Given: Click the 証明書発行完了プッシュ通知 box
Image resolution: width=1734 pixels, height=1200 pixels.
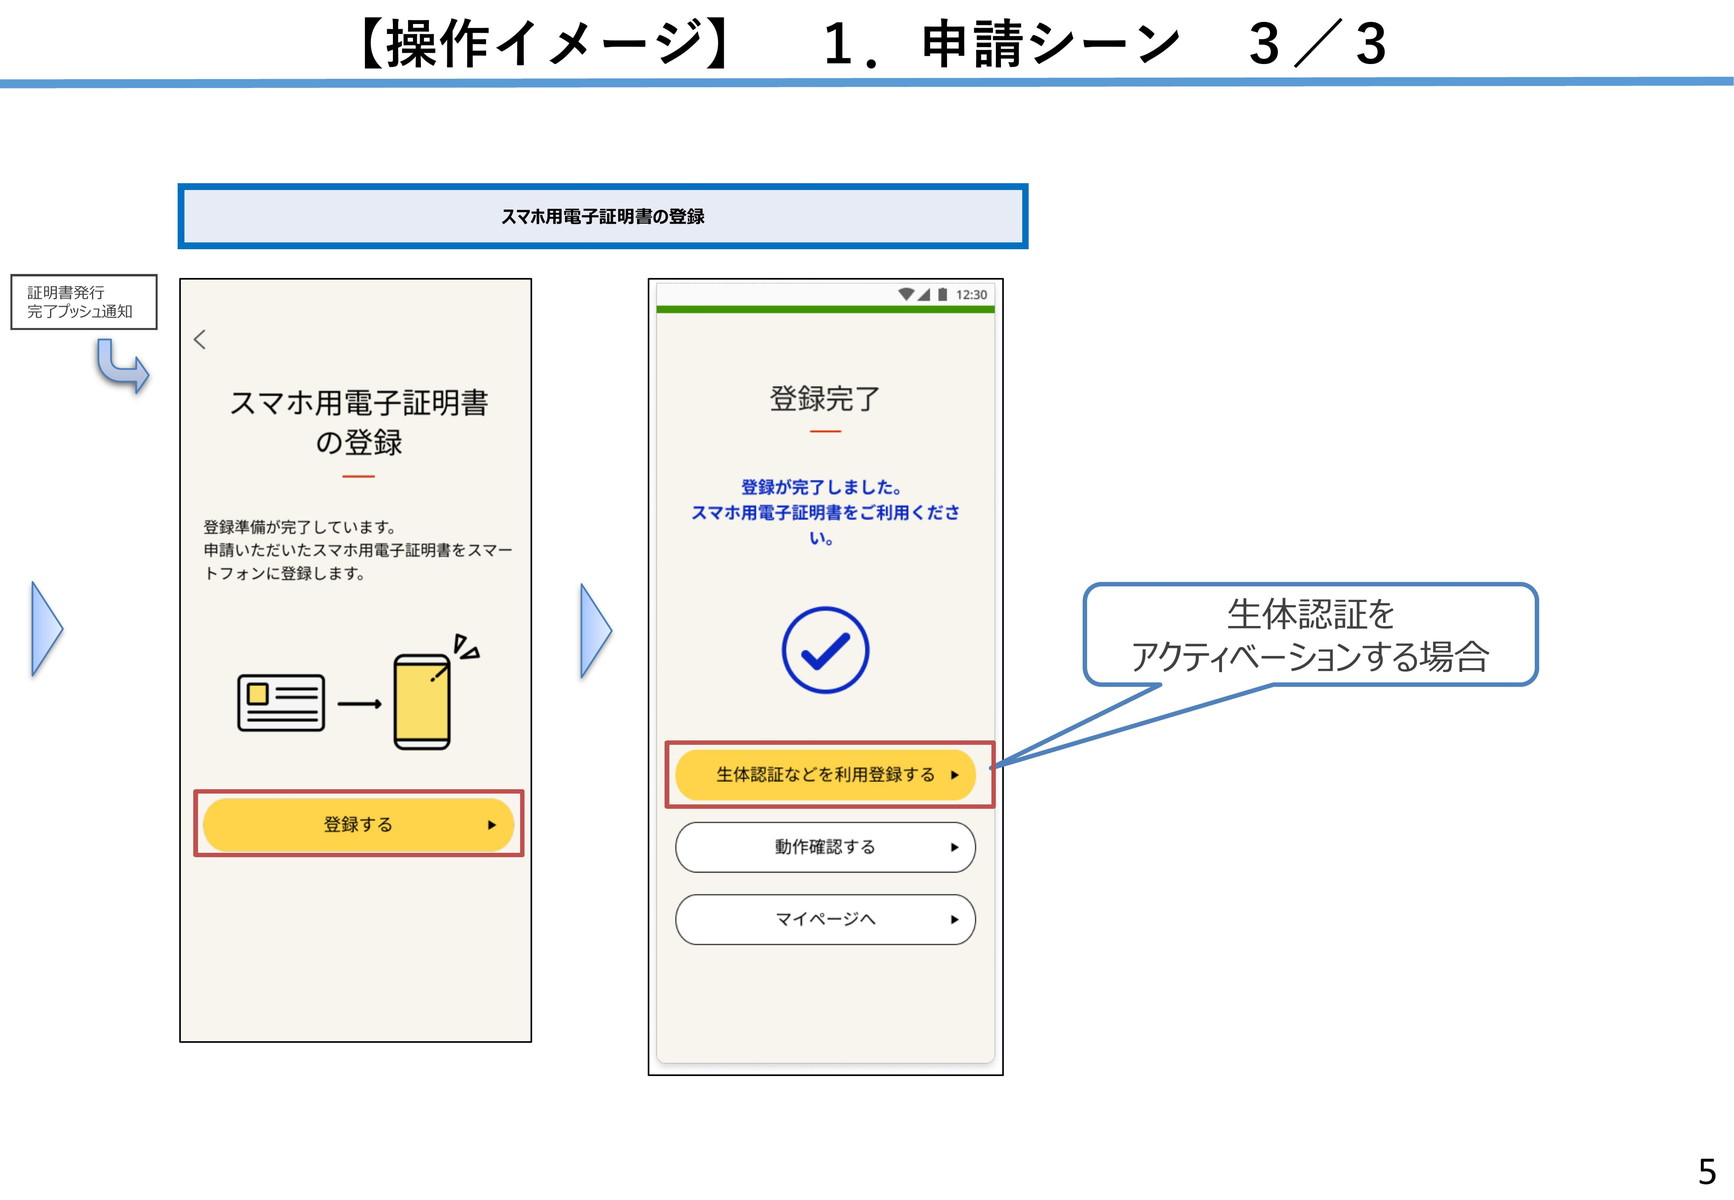Looking at the screenshot, I should [x=84, y=302].
